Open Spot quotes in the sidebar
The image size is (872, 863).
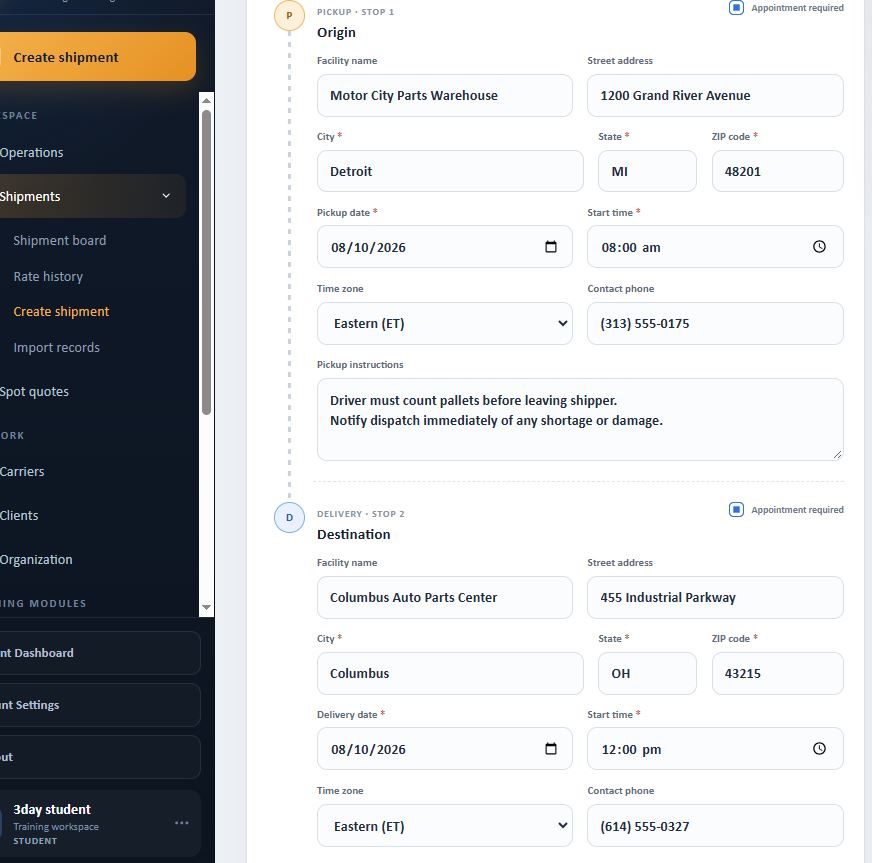pyautogui.click(x=34, y=392)
